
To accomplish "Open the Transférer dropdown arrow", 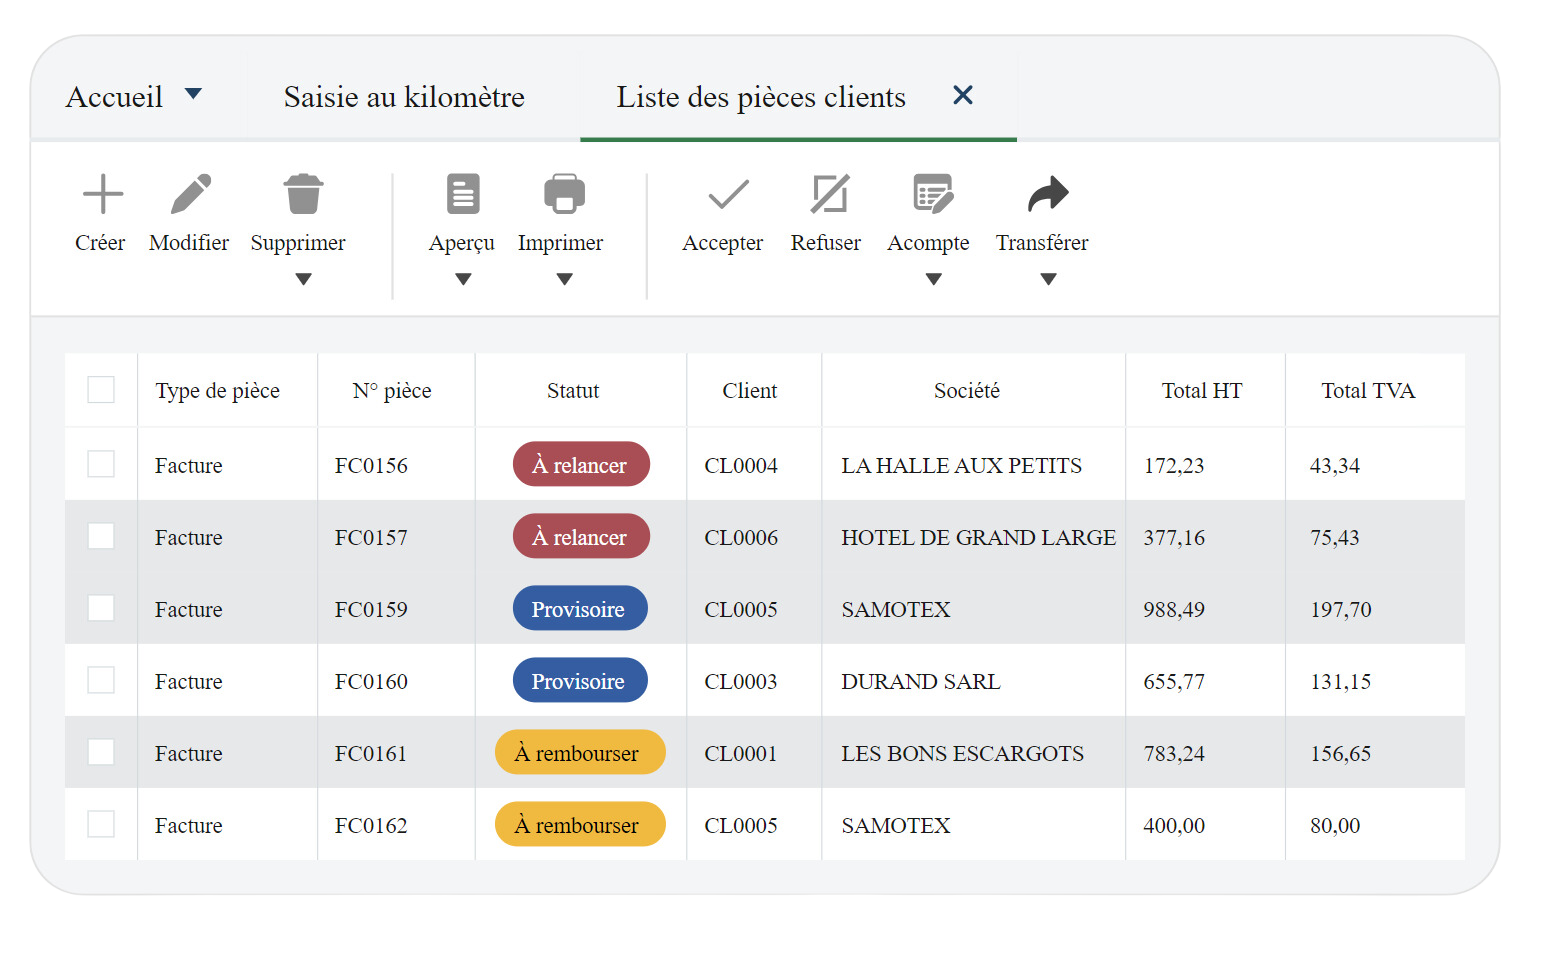I will point(1048,280).
